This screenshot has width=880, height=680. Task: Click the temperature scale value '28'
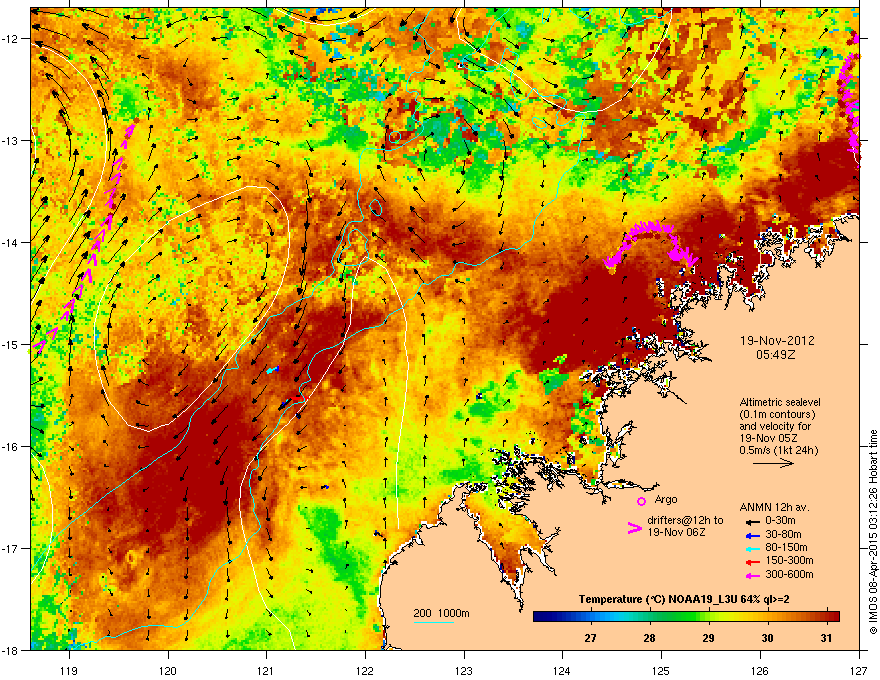point(649,638)
